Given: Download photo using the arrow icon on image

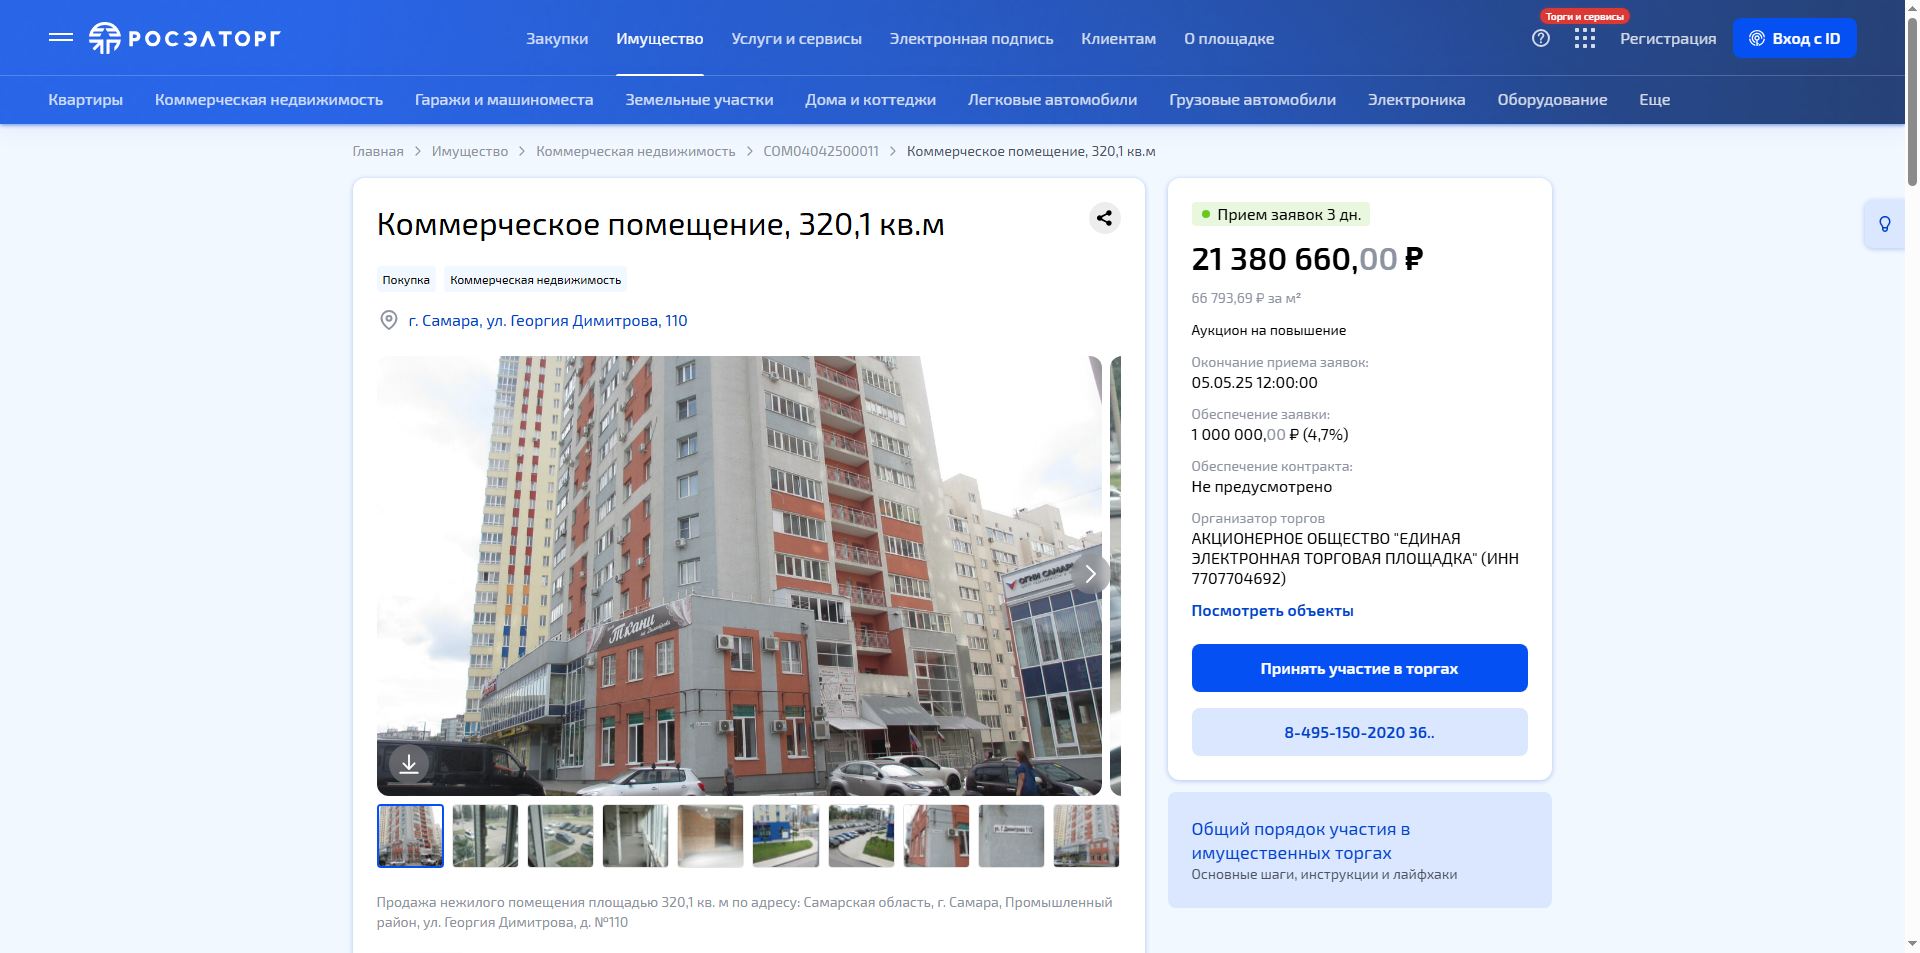Looking at the screenshot, I should click(409, 765).
